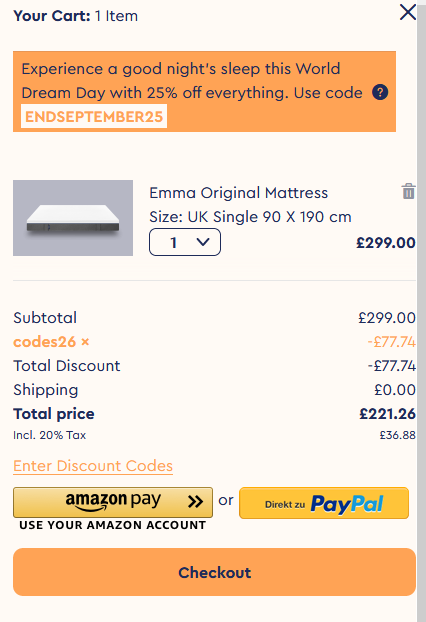Click the Checkout button
The height and width of the screenshot is (622, 426).
(x=214, y=572)
